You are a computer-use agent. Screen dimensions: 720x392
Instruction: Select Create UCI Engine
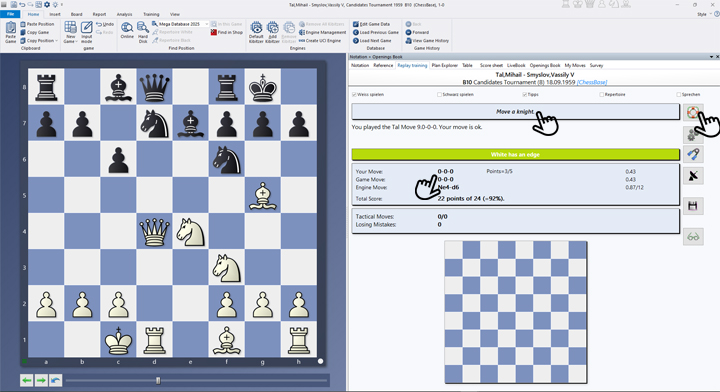320,40
